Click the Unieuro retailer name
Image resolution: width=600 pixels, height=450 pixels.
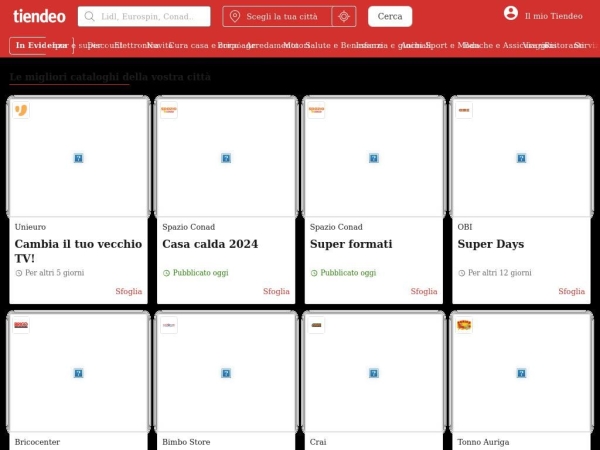pyautogui.click(x=30, y=227)
